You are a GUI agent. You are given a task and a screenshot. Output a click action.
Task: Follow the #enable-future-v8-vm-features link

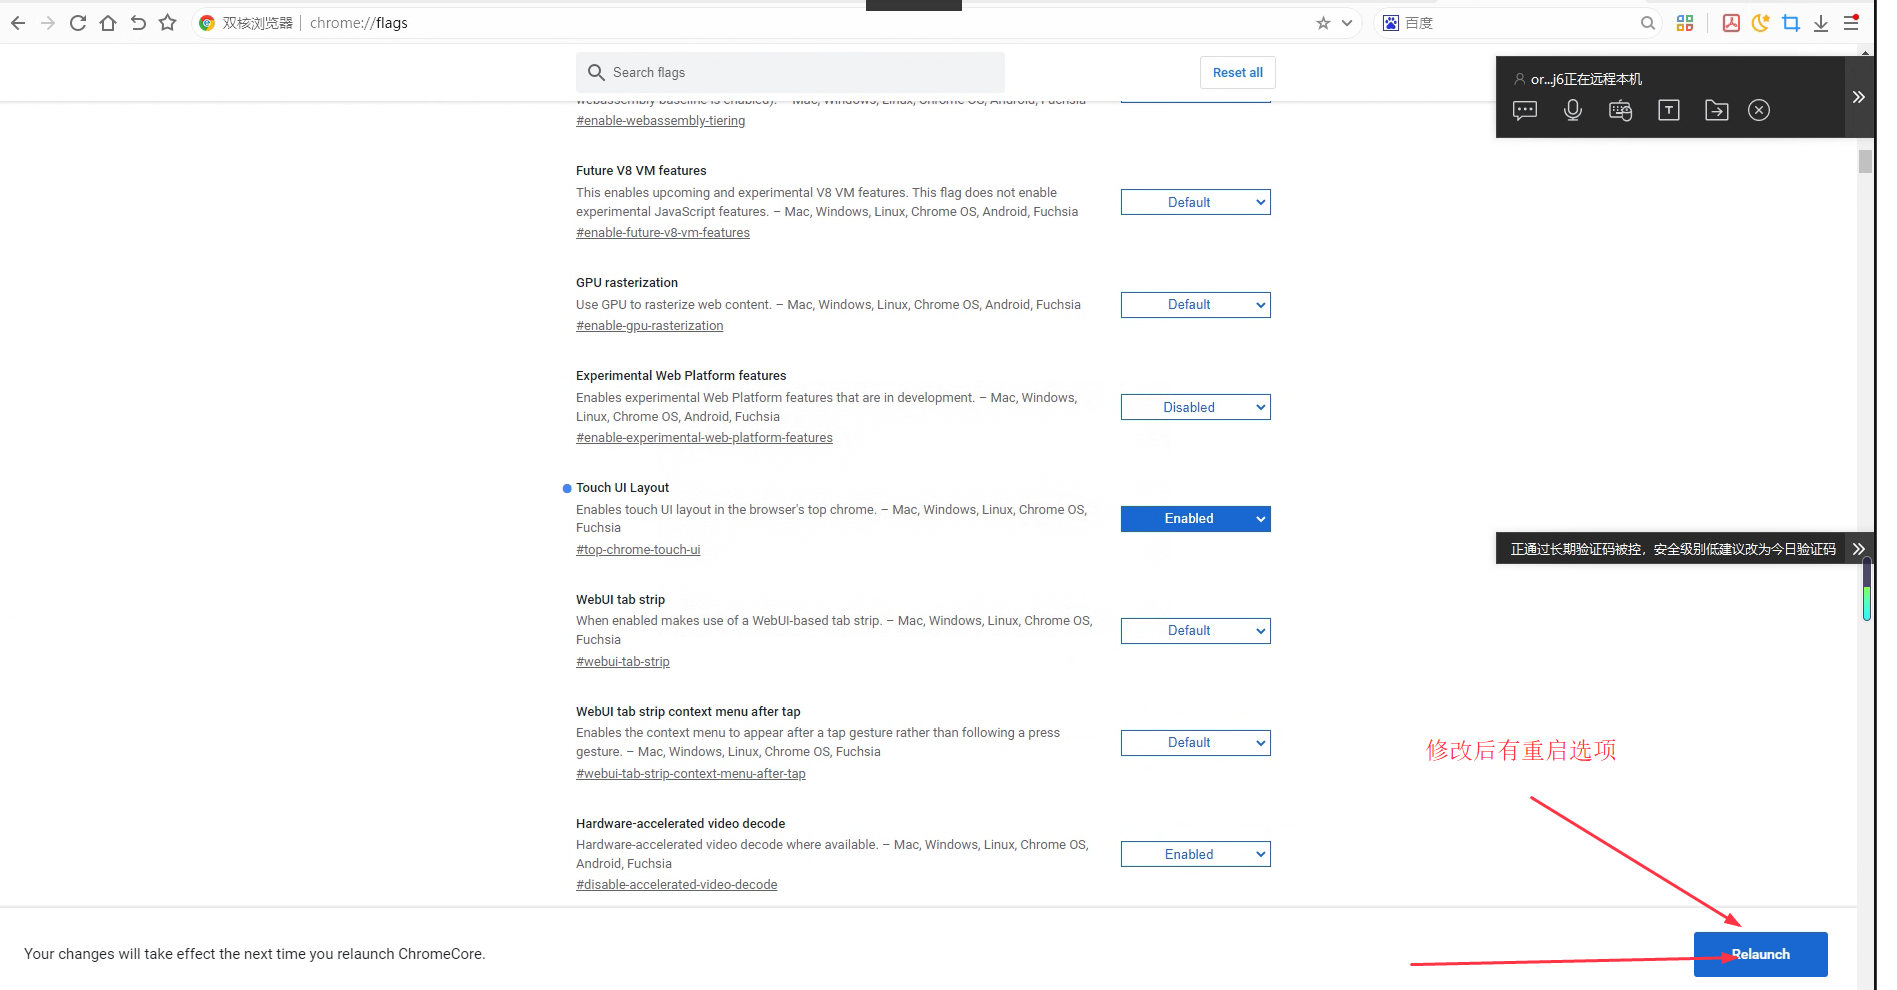pyautogui.click(x=663, y=233)
